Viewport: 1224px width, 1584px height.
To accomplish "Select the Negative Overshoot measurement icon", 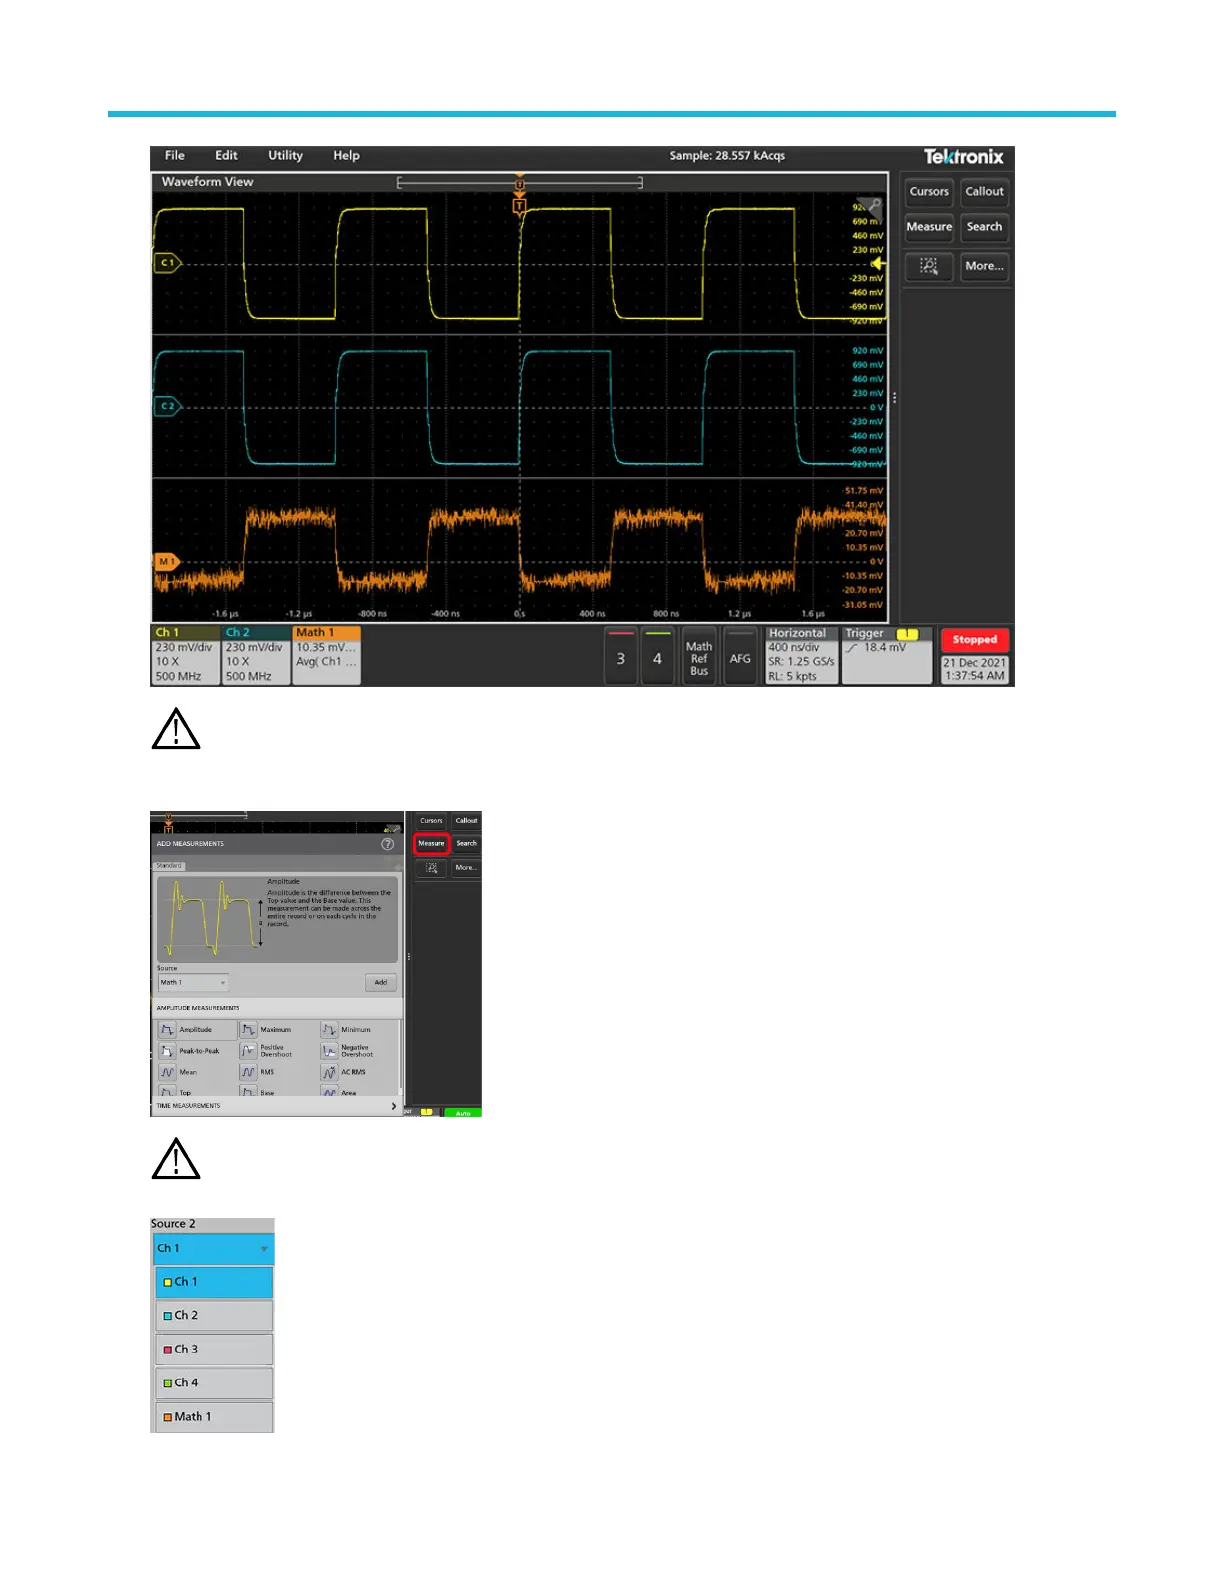I will click(329, 1051).
